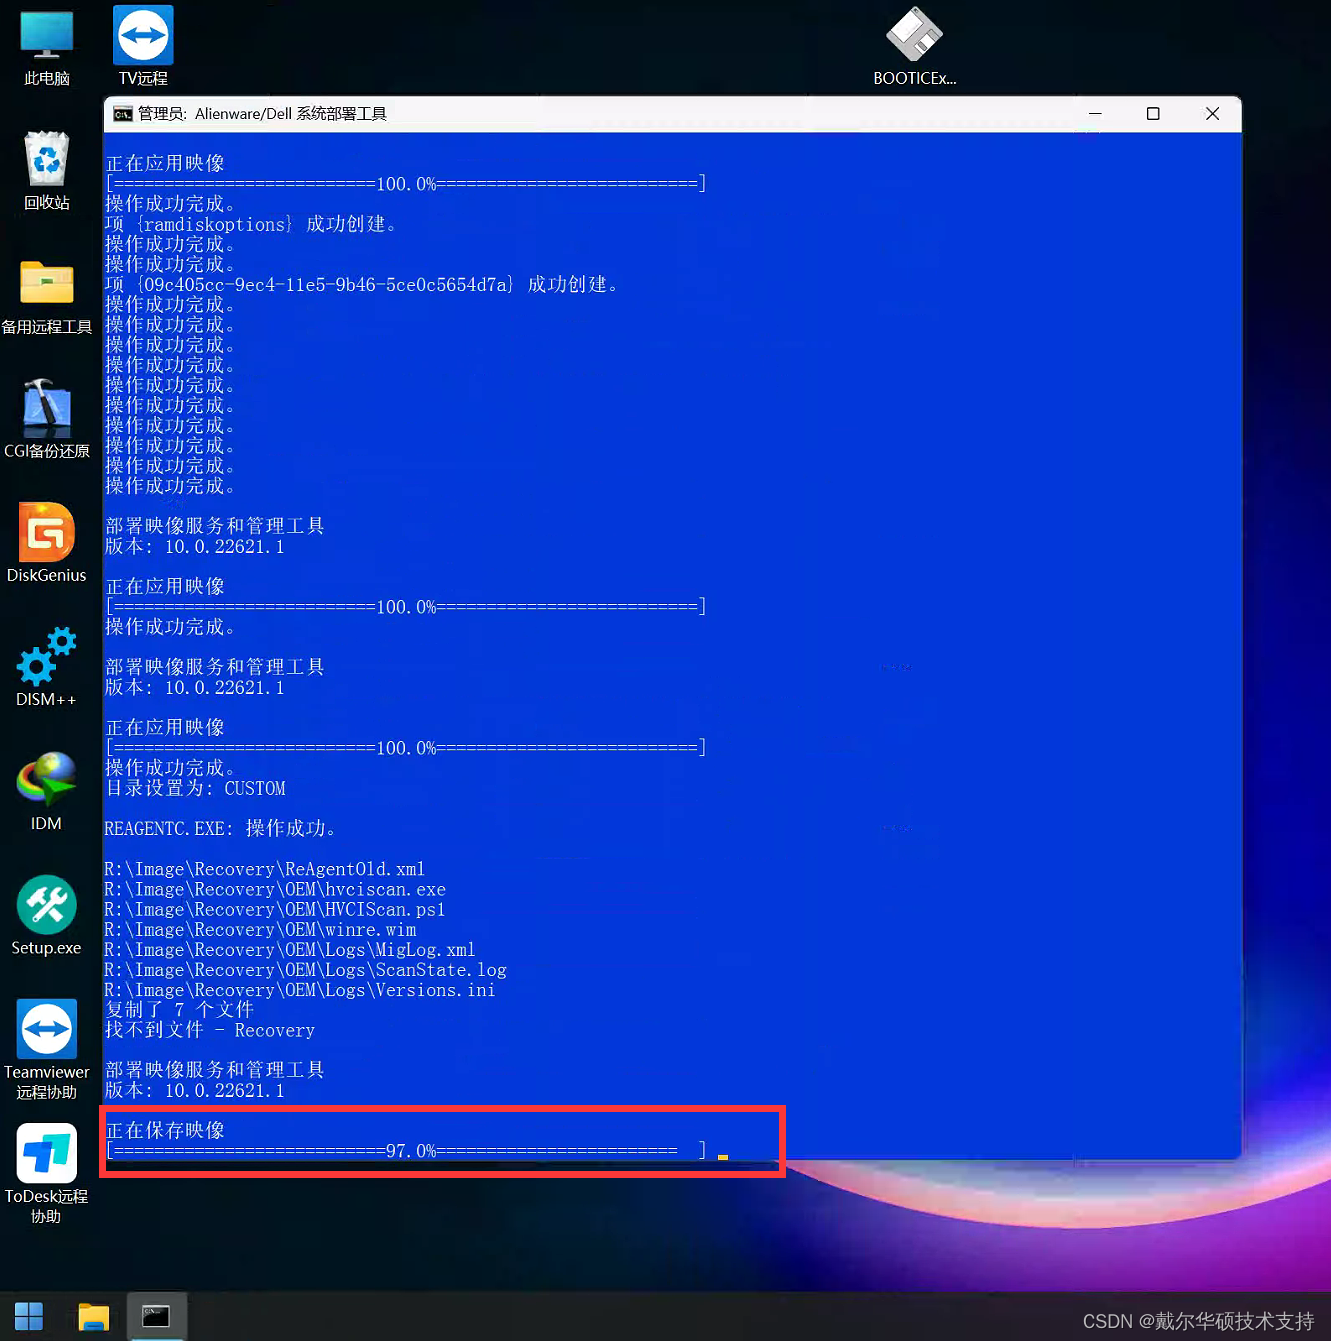The image size is (1331, 1341).
Task: Launch the TV远程 desktop shortcut
Action: pos(143,47)
